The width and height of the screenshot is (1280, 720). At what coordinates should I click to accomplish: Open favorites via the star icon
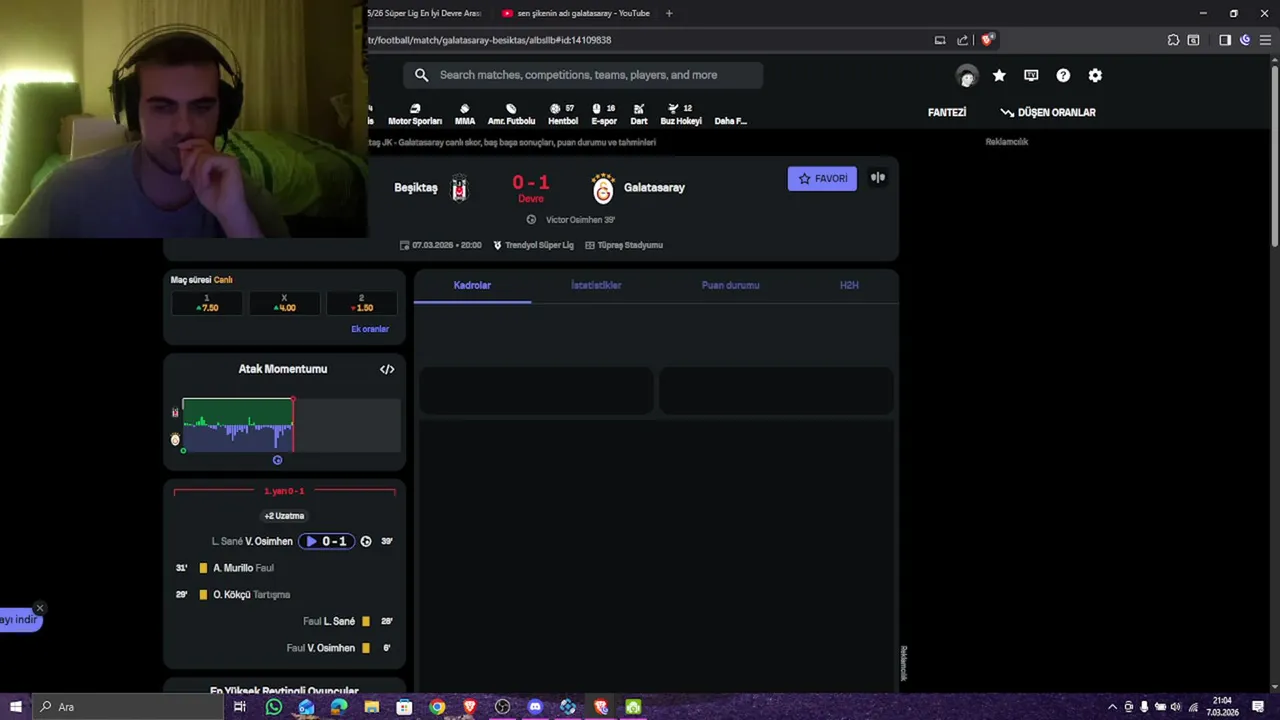coord(999,75)
